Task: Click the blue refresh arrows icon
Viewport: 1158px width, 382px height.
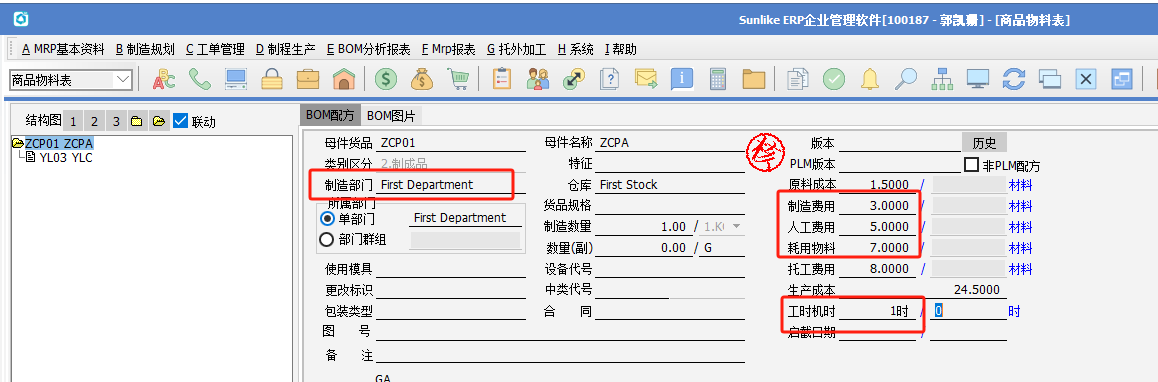Action: [1014, 79]
